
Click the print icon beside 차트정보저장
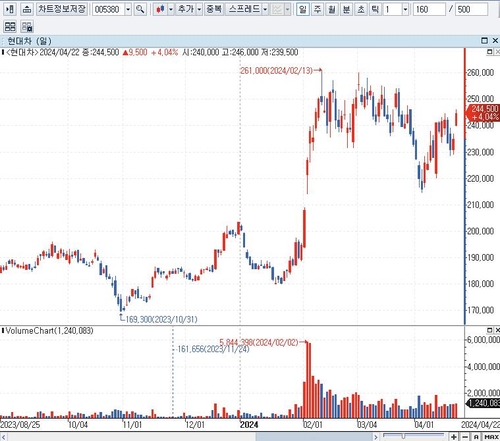coord(27,9)
